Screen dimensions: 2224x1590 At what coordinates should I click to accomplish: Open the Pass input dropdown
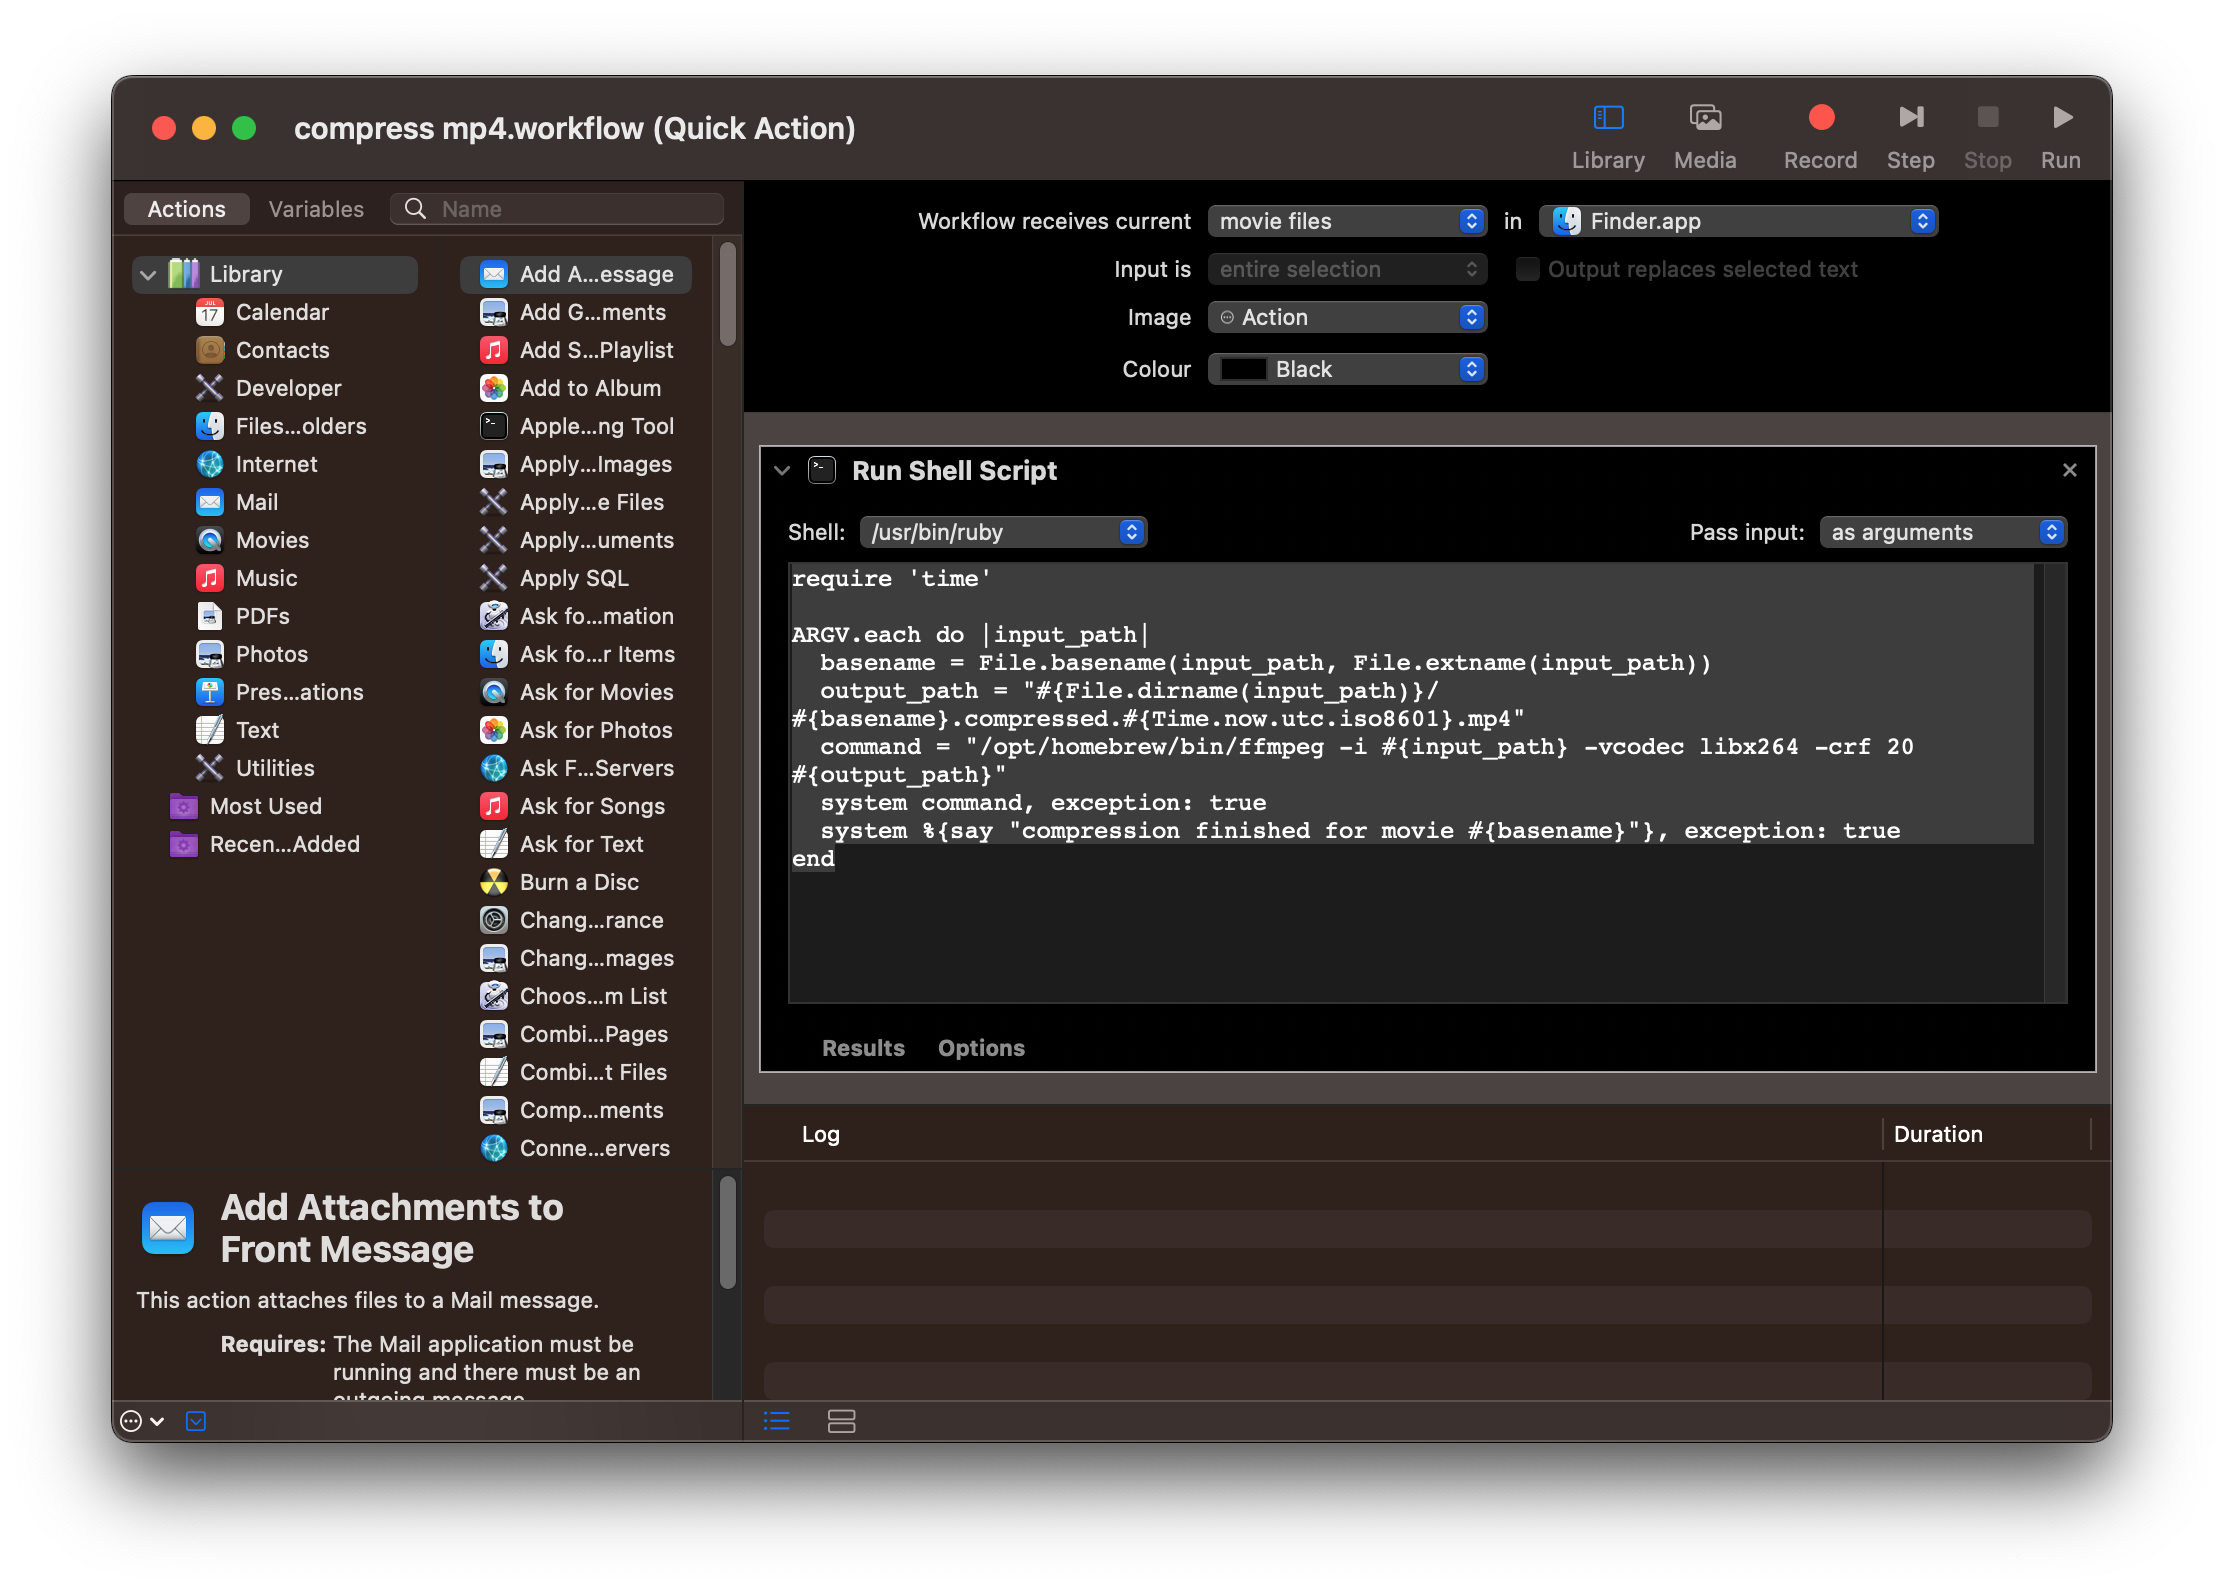click(1942, 532)
